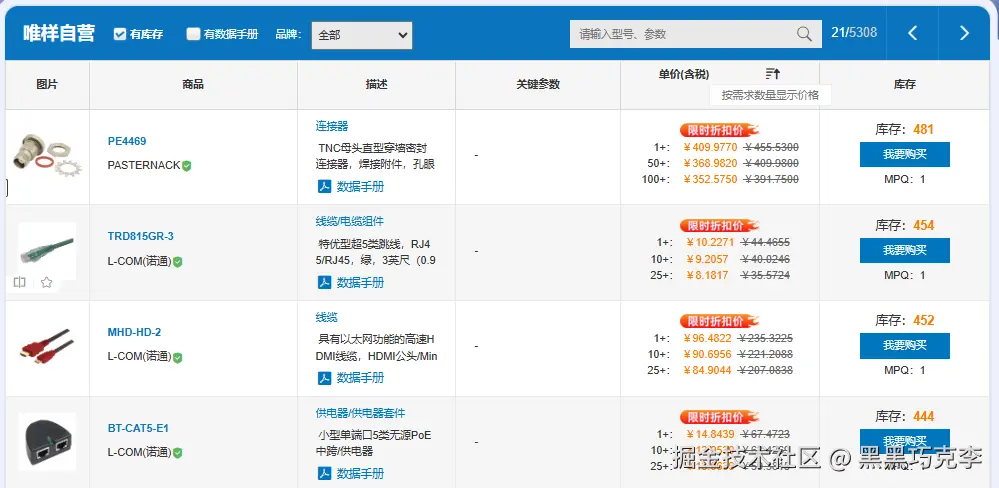Click 限时折扣价 badge in TRD815GR-3 row

pos(719,226)
